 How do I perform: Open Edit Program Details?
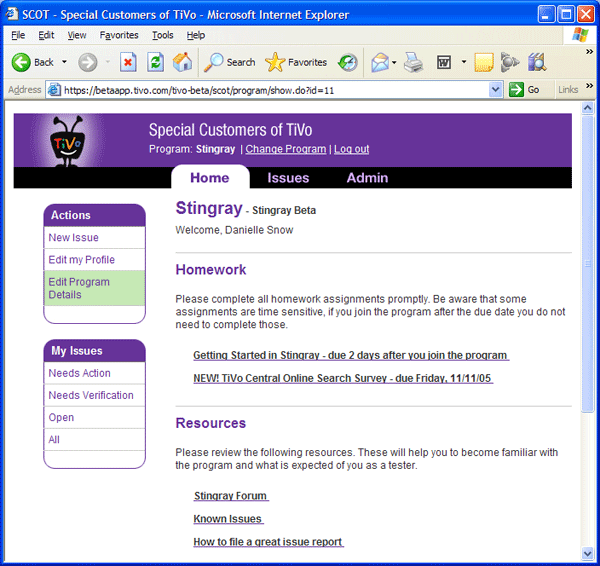[x=95, y=288]
